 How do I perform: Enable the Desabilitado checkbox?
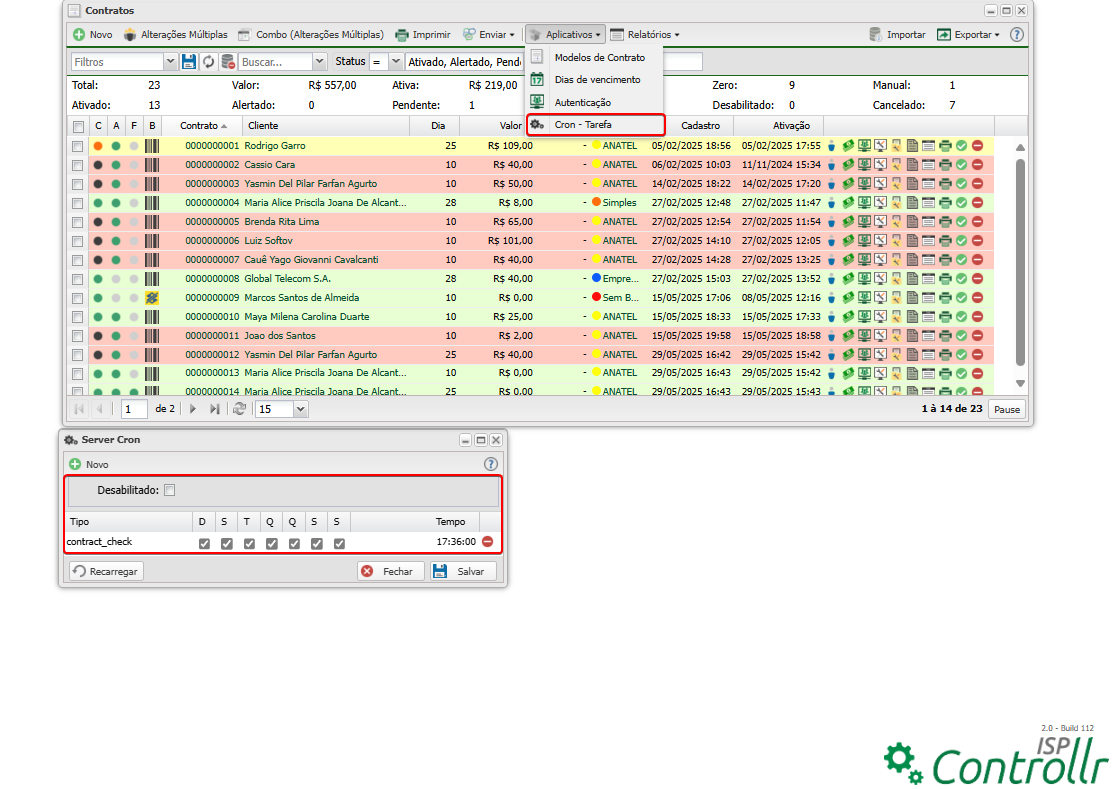click(x=170, y=490)
